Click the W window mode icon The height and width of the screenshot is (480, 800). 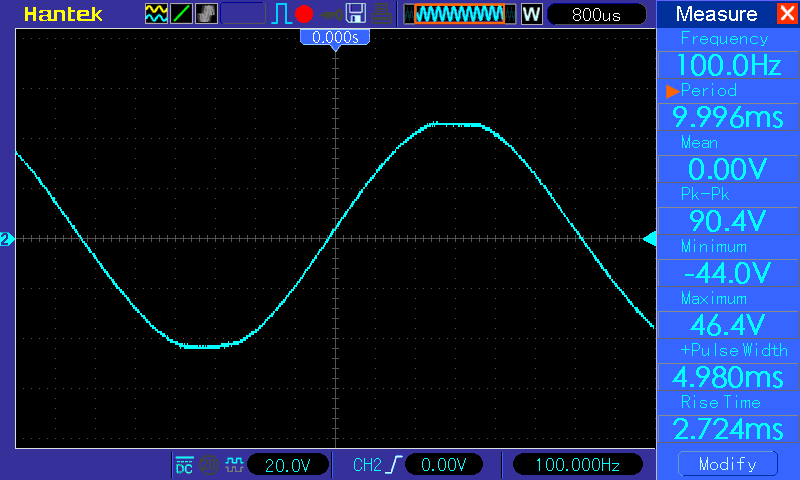tap(531, 14)
